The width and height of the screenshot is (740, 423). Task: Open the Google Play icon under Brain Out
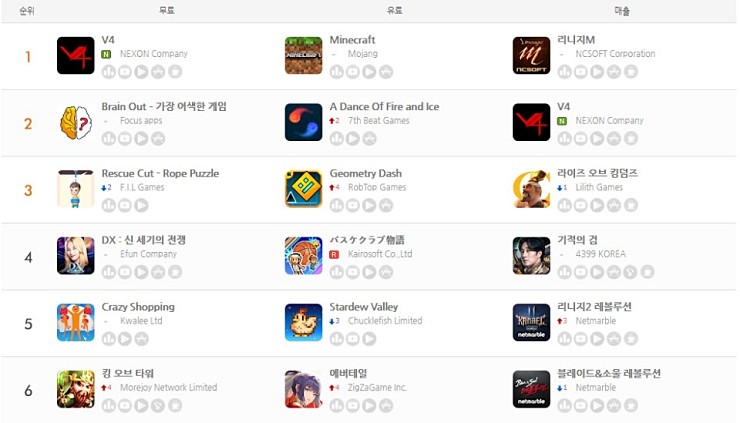point(141,139)
